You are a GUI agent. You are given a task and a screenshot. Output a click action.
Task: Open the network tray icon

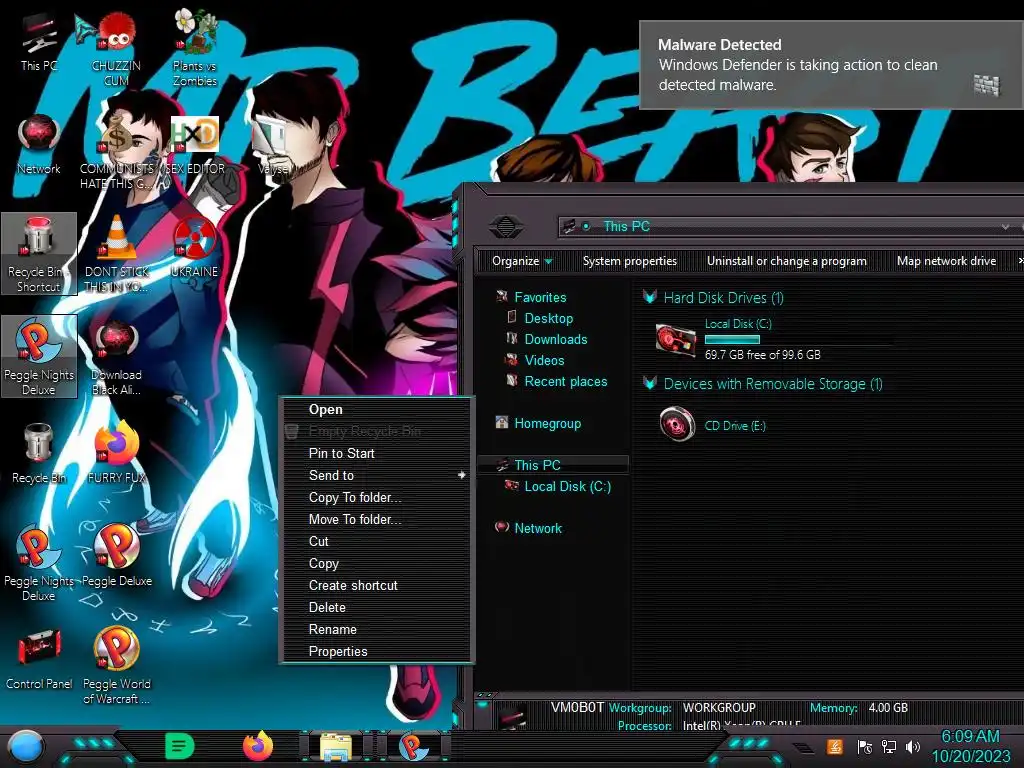[888, 746]
